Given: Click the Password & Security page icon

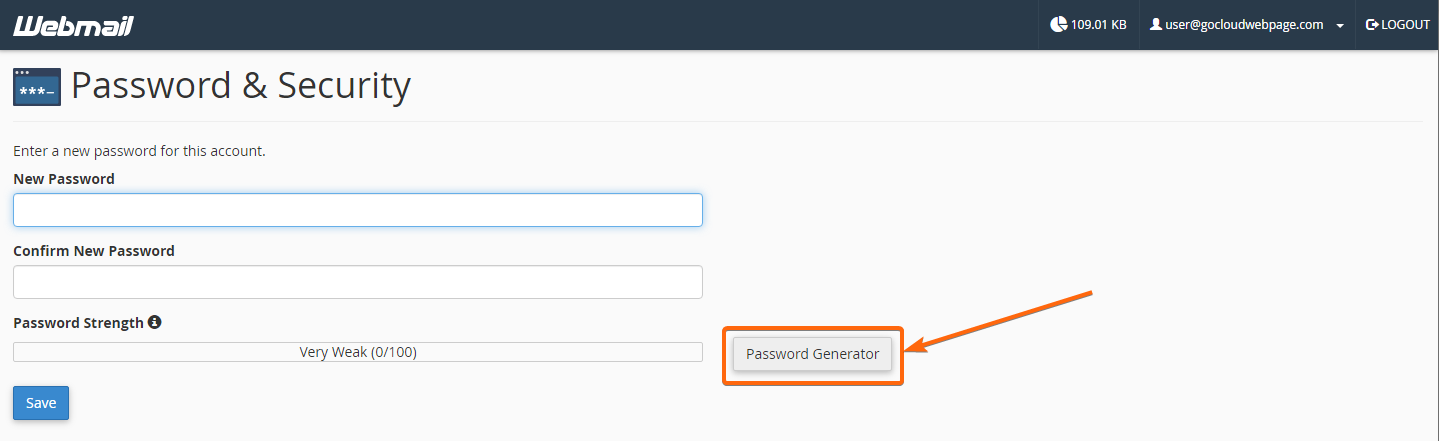Looking at the screenshot, I should coord(37,87).
